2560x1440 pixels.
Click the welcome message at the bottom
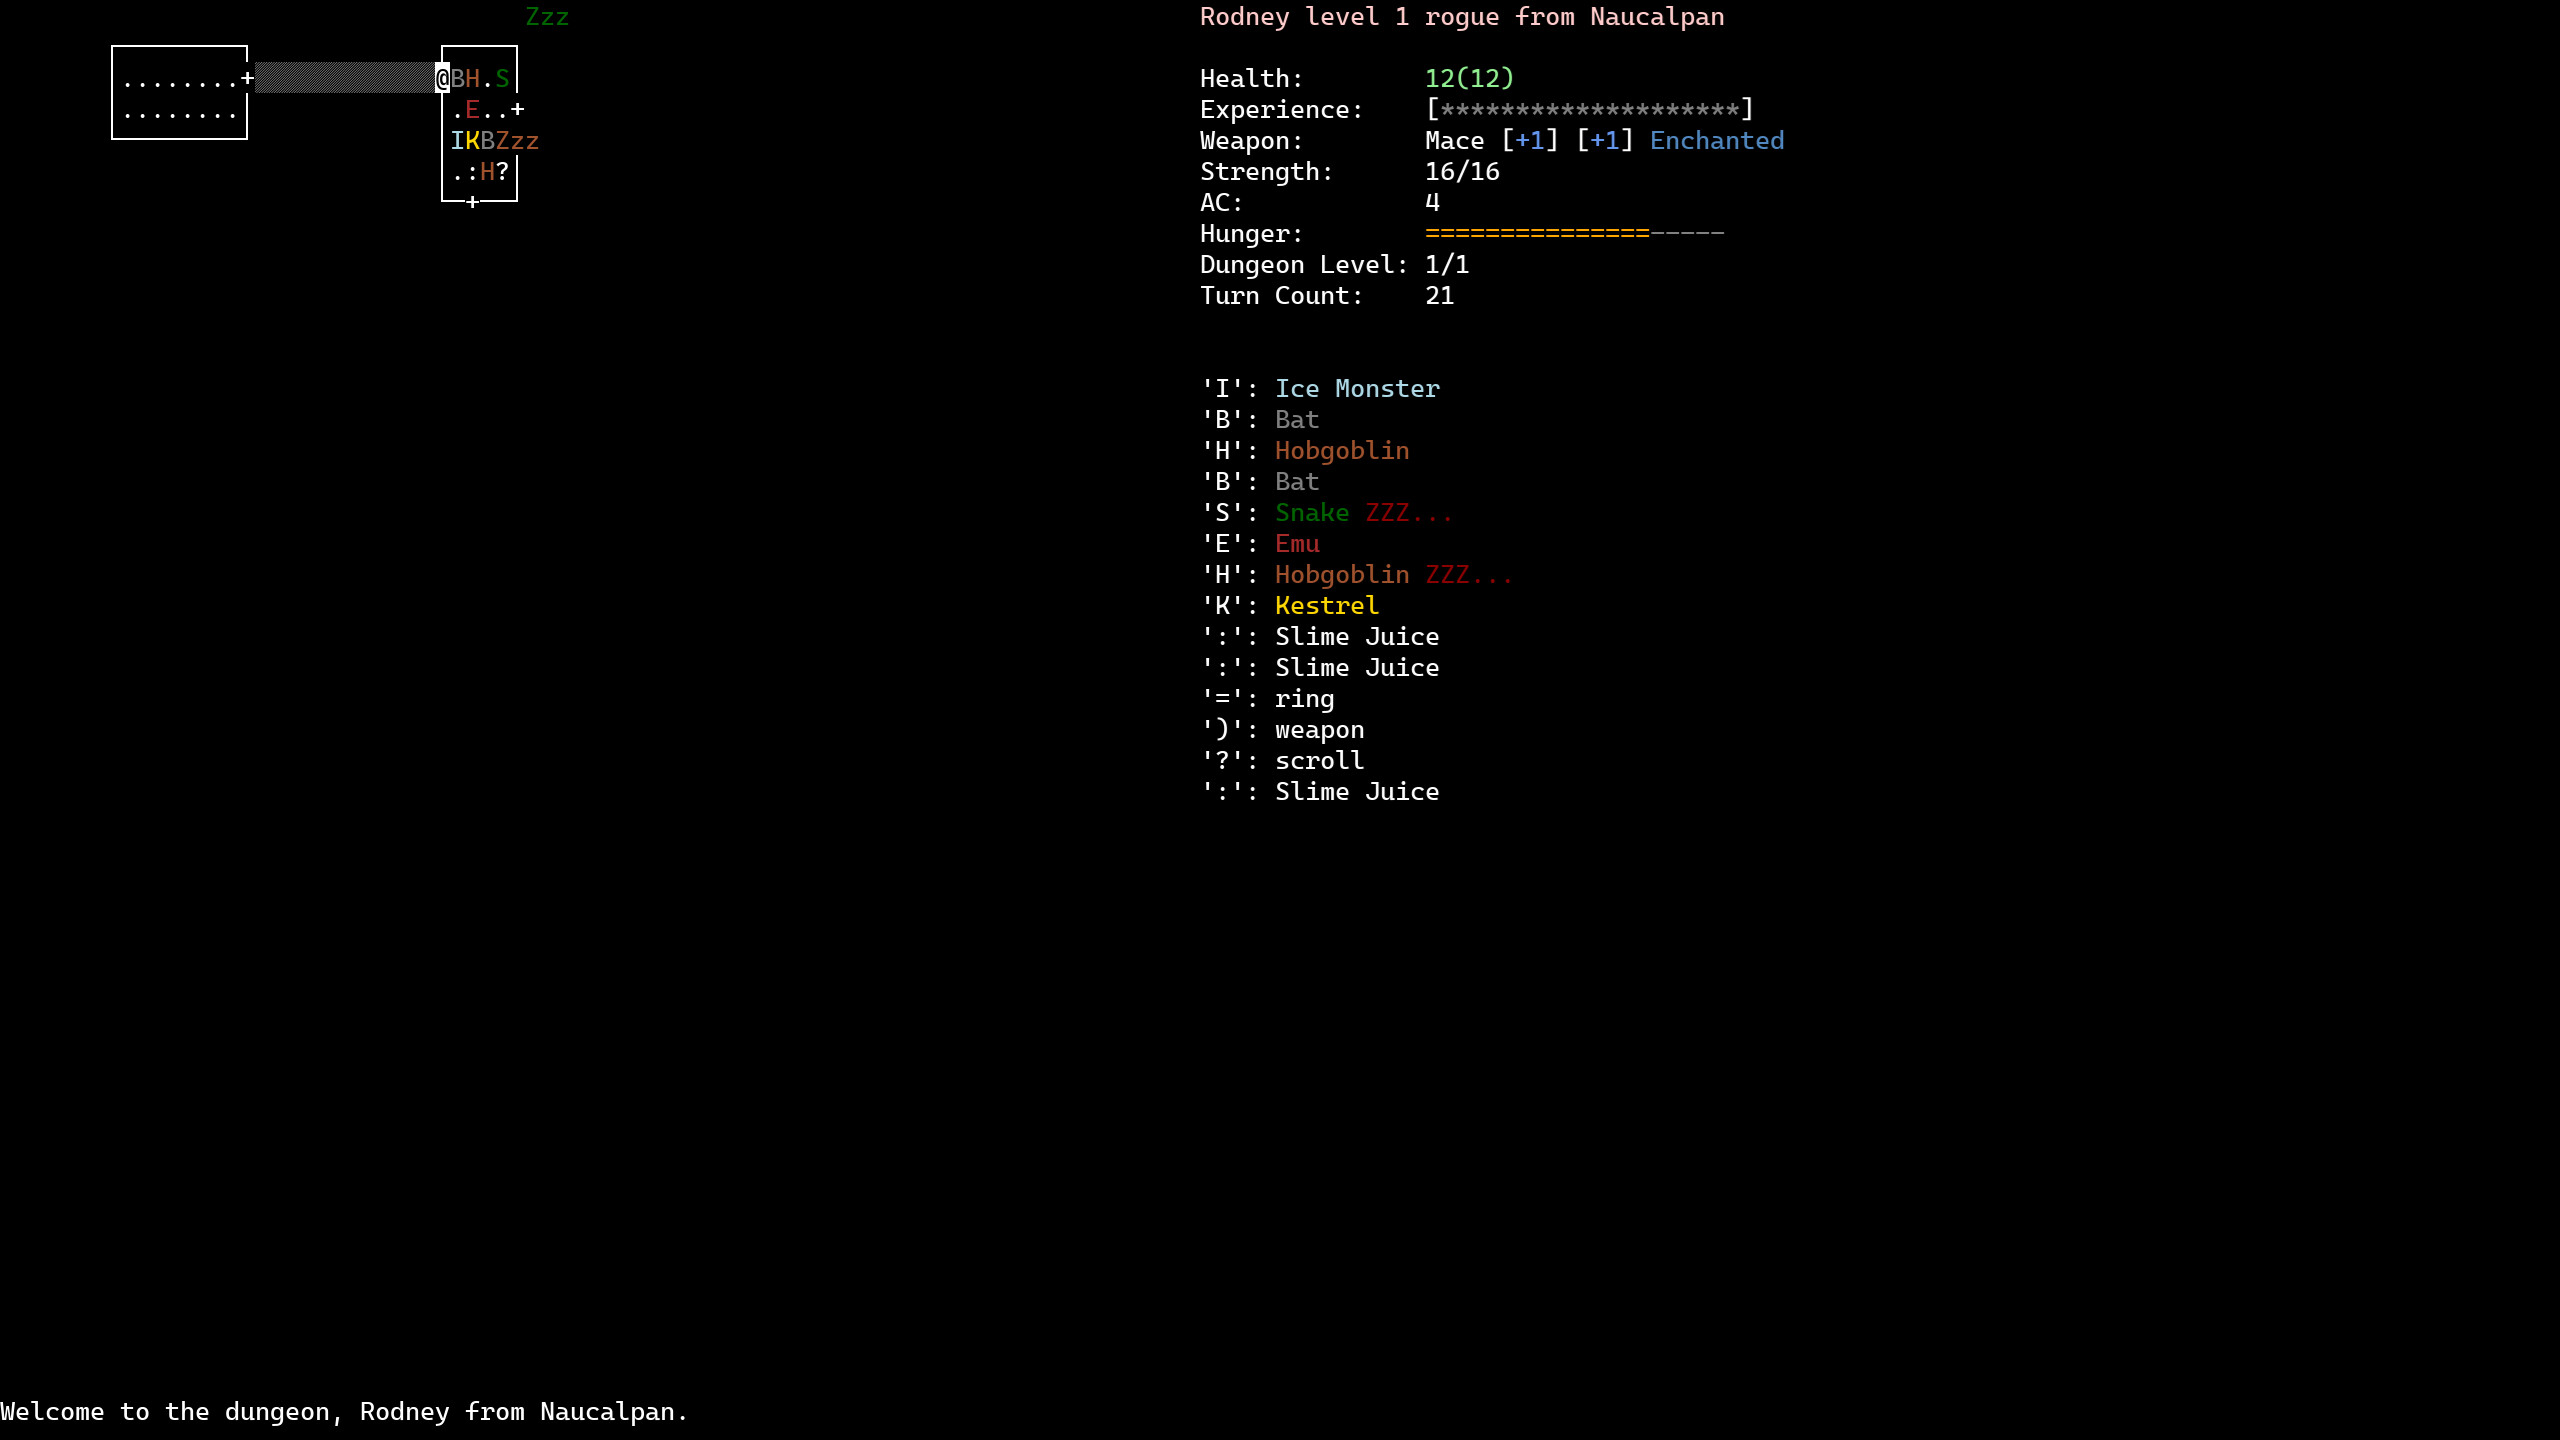[x=344, y=1411]
